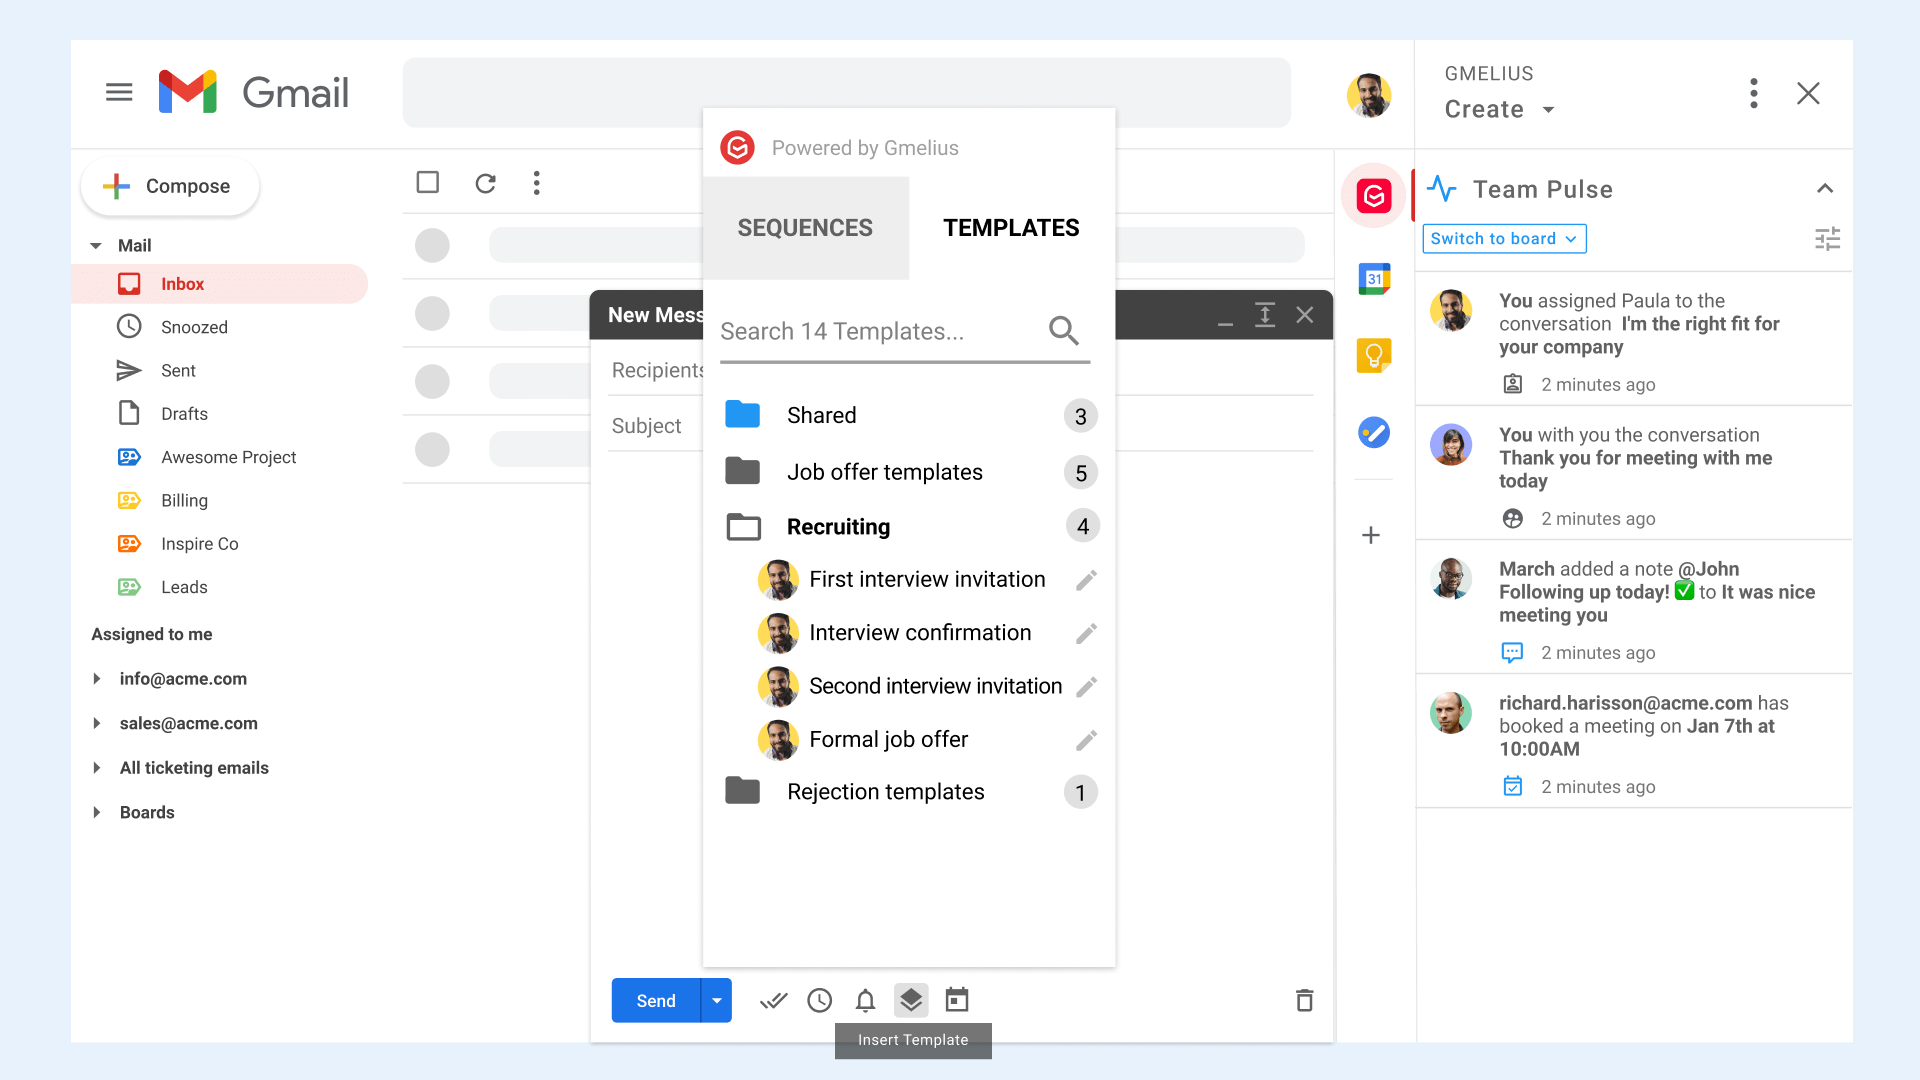Discard draft with trash icon
Screen dimensions: 1920x1080
(x=1304, y=1000)
